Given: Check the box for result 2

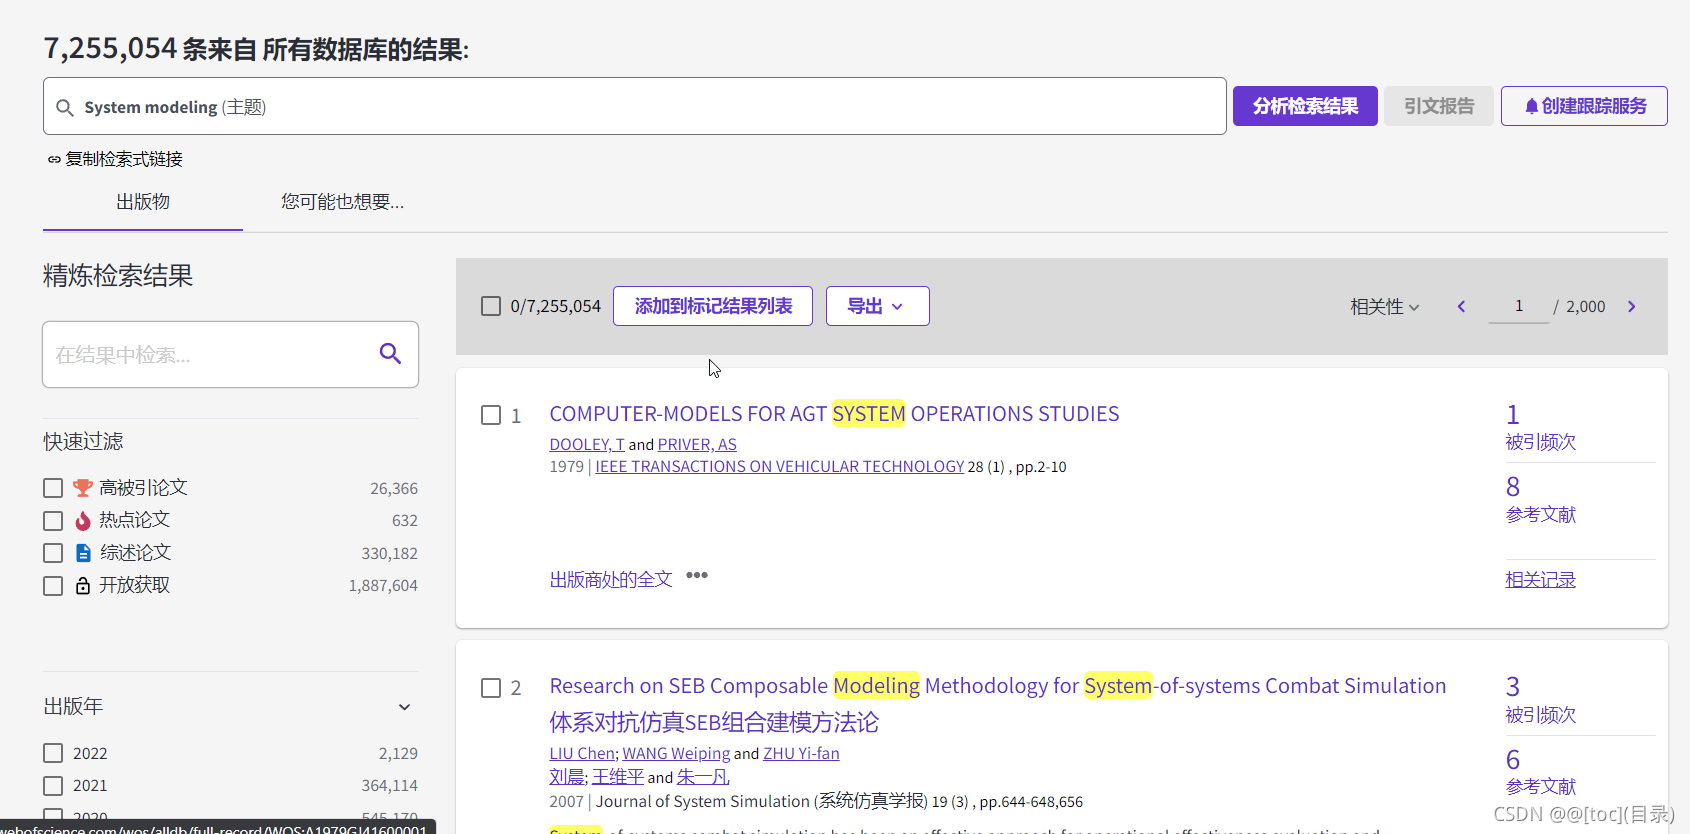Looking at the screenshot, I should pyautogui.click(x=491, y=688).
